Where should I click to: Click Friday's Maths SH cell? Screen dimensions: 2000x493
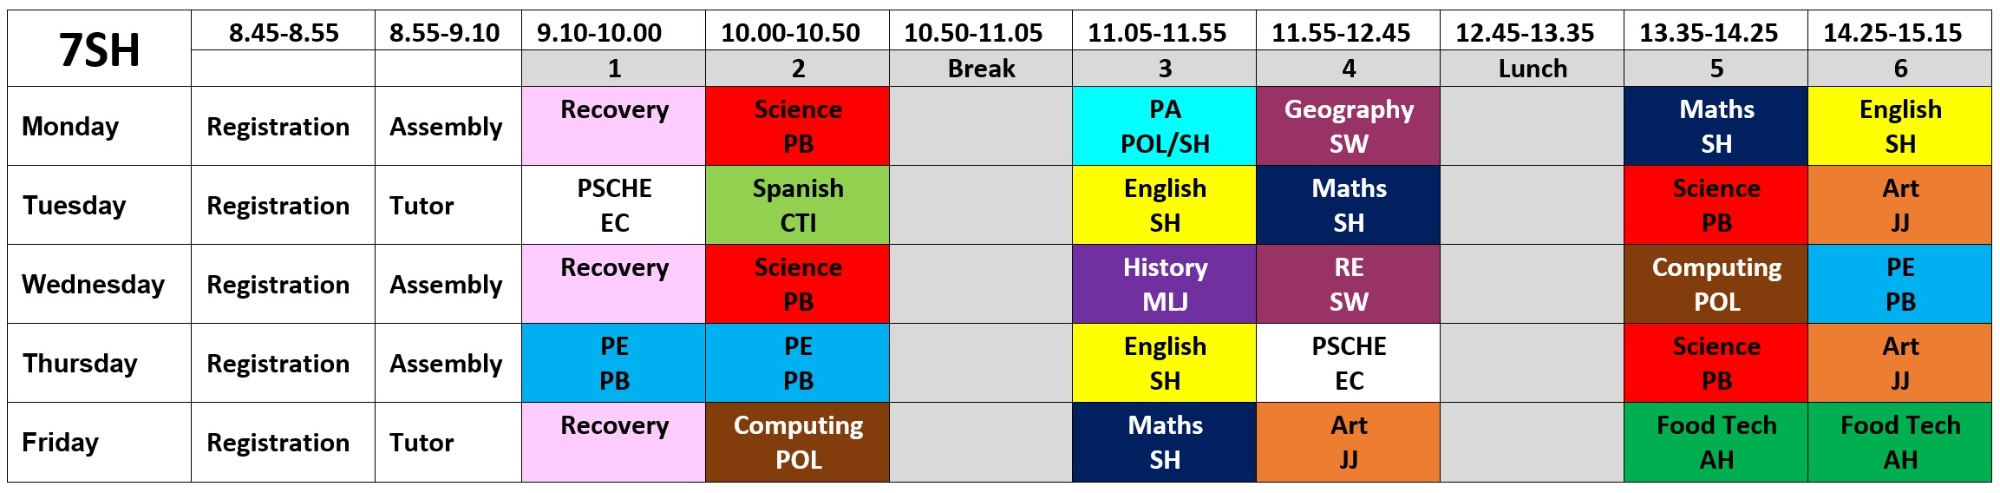(x=1164, y=442)
